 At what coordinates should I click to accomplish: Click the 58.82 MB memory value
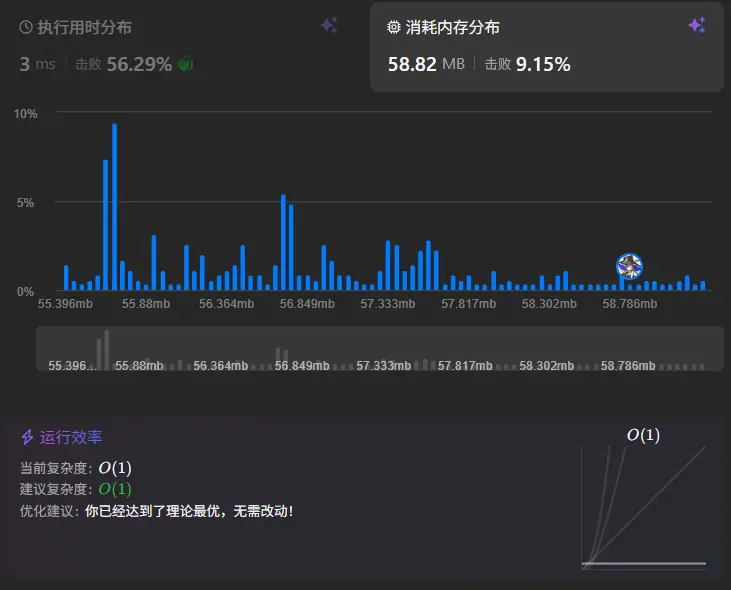426,64
